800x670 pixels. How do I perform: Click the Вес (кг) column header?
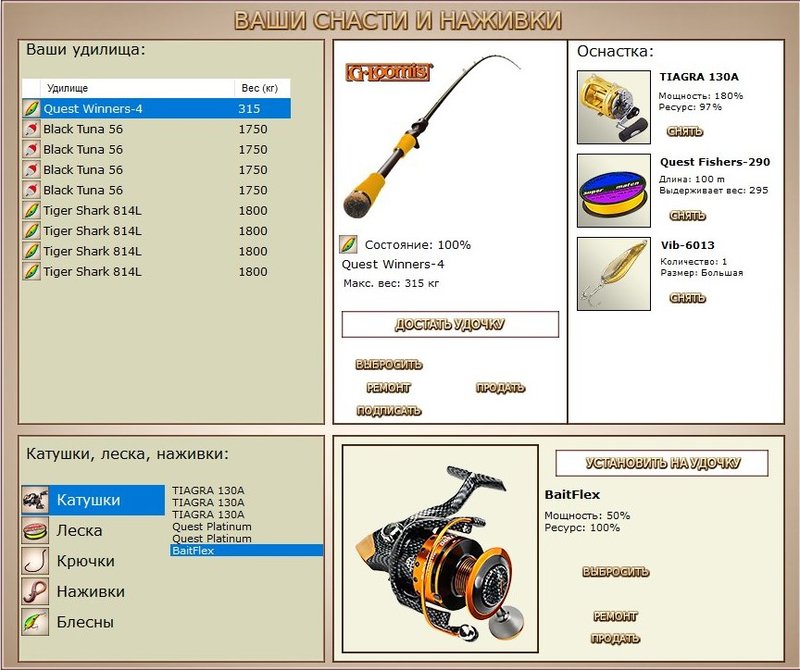pos(262,88)
